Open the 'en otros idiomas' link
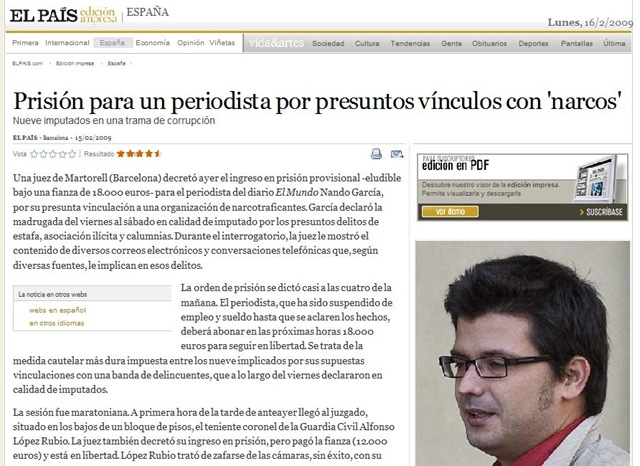 tap(57, 323)
